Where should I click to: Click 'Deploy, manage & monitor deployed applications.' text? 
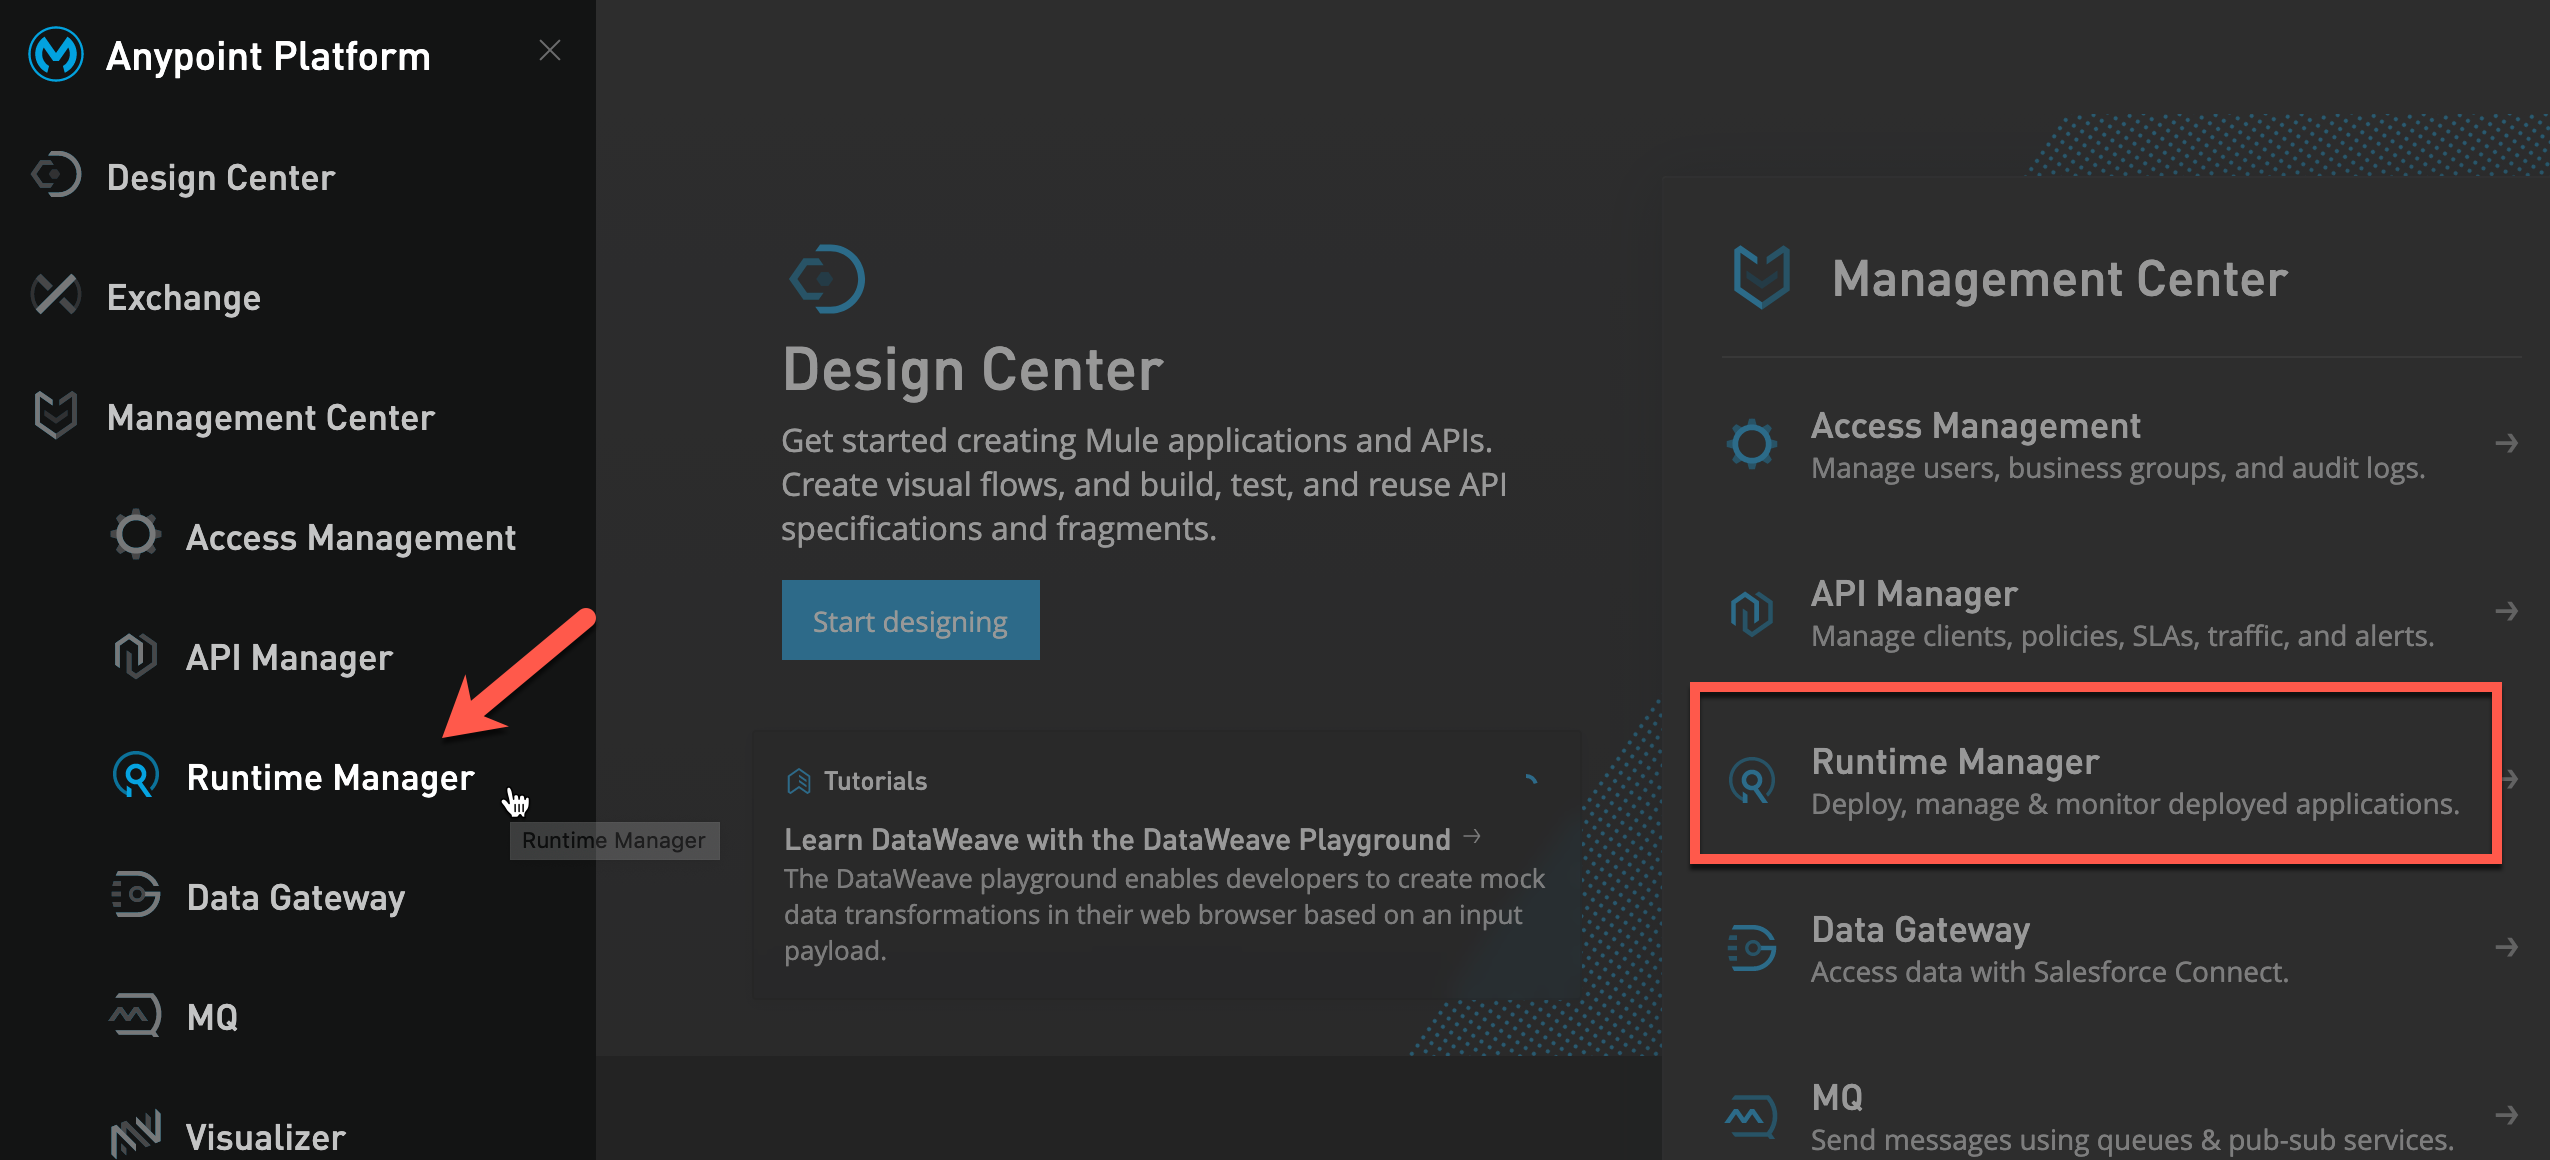coord(2135,804)
